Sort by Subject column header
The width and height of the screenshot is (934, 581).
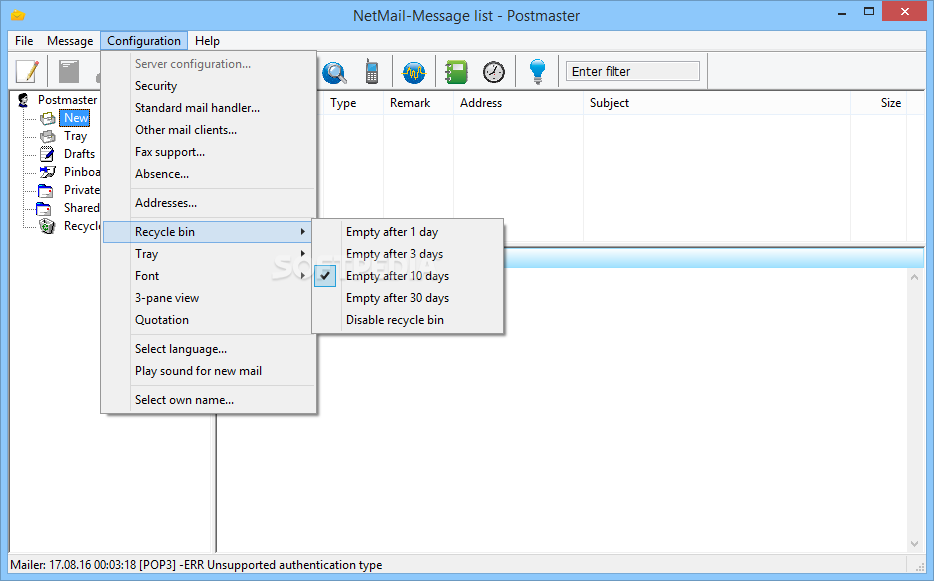point(717,103)
